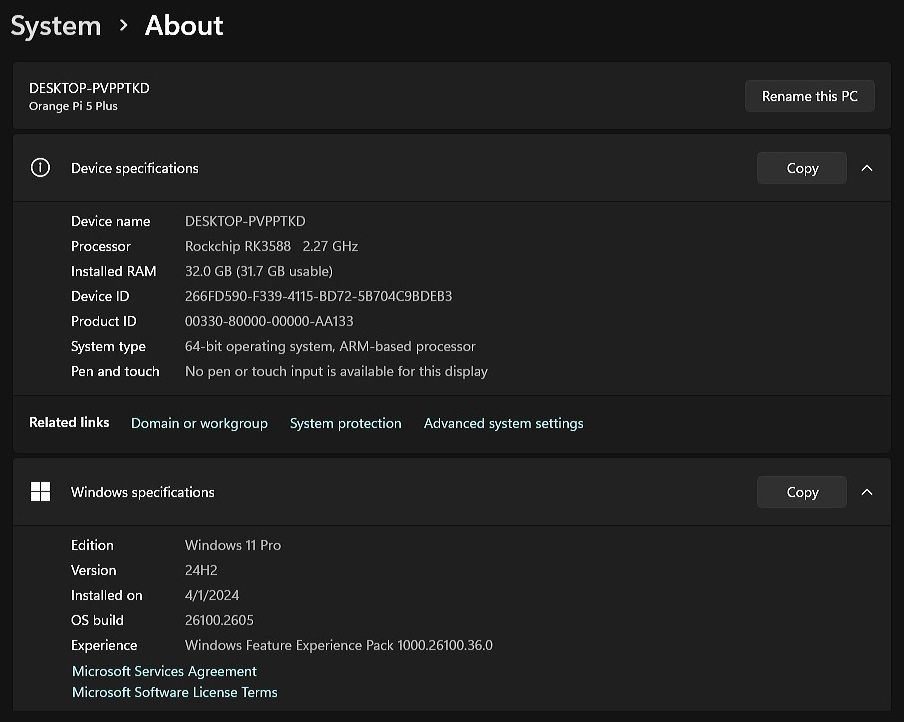Viewport: 904px width, 722px height.
Task: View Microsoft Software License Terms
Action: (x=175, y=692)
